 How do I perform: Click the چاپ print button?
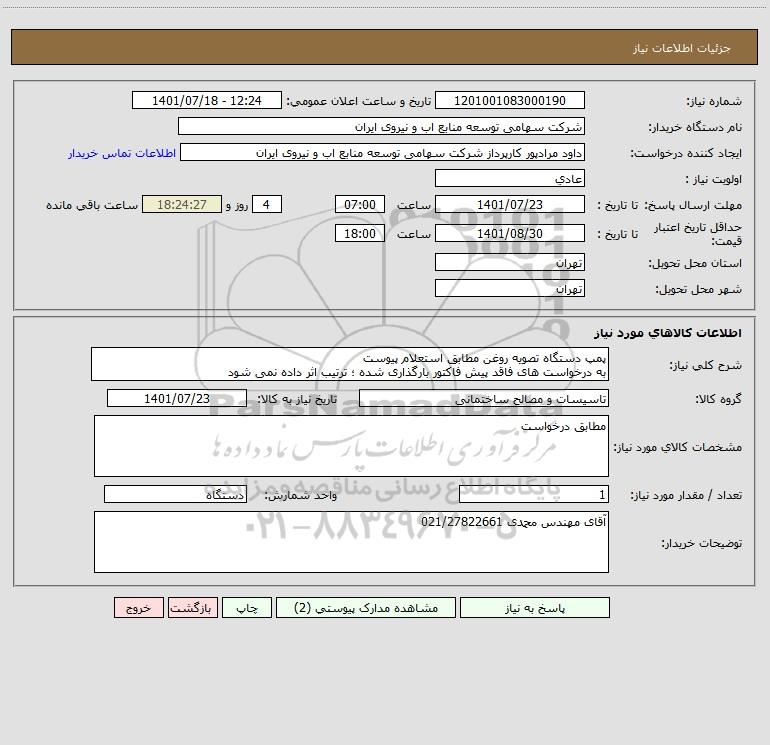[x=247, y=607]
